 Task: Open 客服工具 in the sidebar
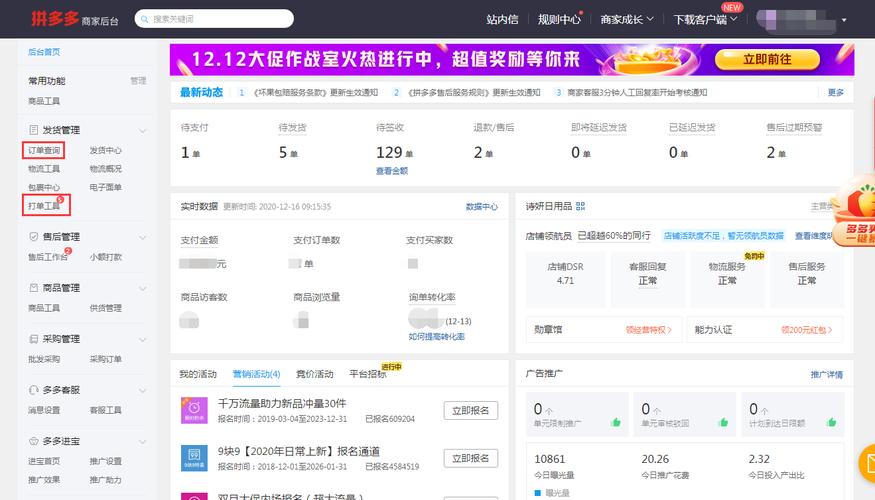point(105,410)
